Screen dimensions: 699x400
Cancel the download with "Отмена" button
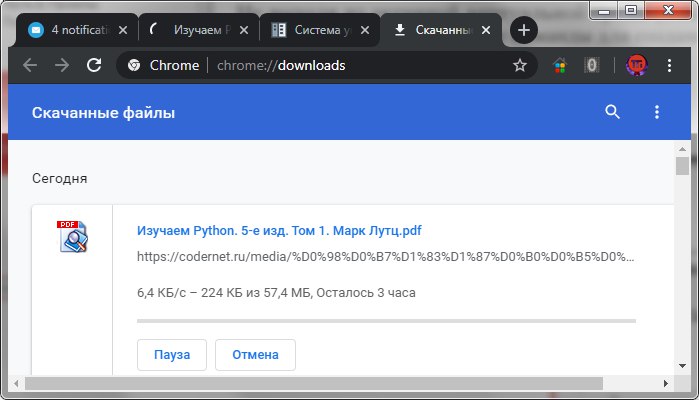pos(255,355)
